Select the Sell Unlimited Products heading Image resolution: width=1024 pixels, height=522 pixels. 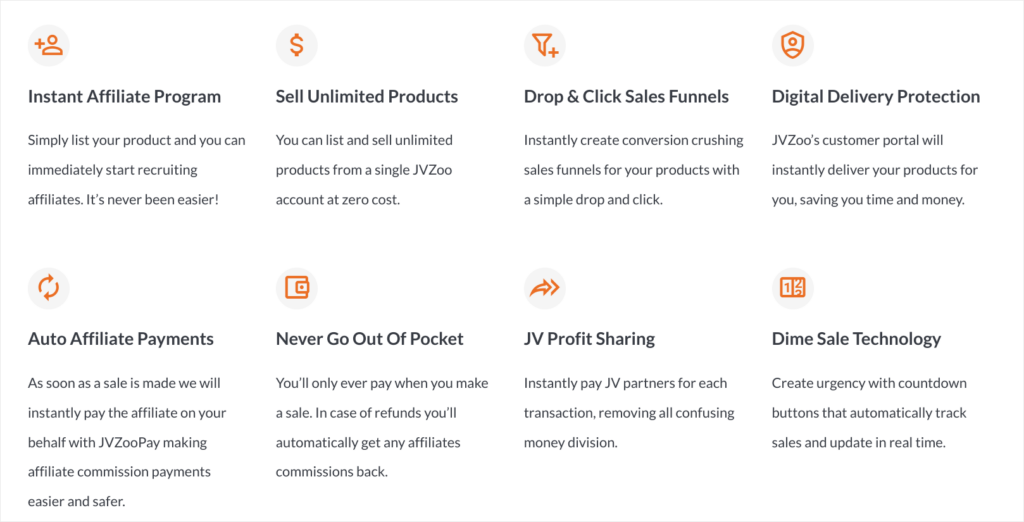[x=366, y=97]
